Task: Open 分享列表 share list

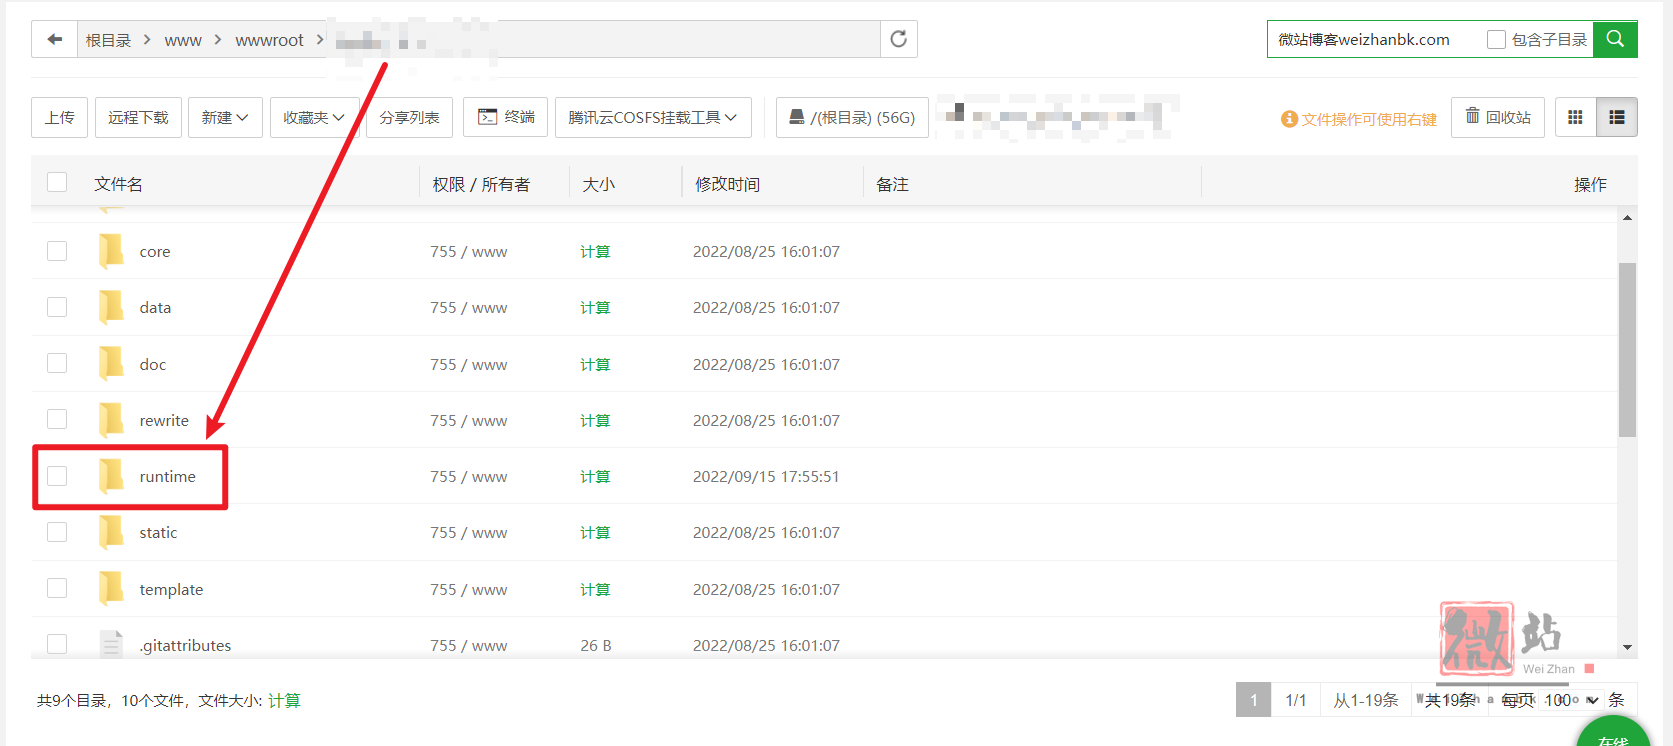Action: (x=409, y=117)
